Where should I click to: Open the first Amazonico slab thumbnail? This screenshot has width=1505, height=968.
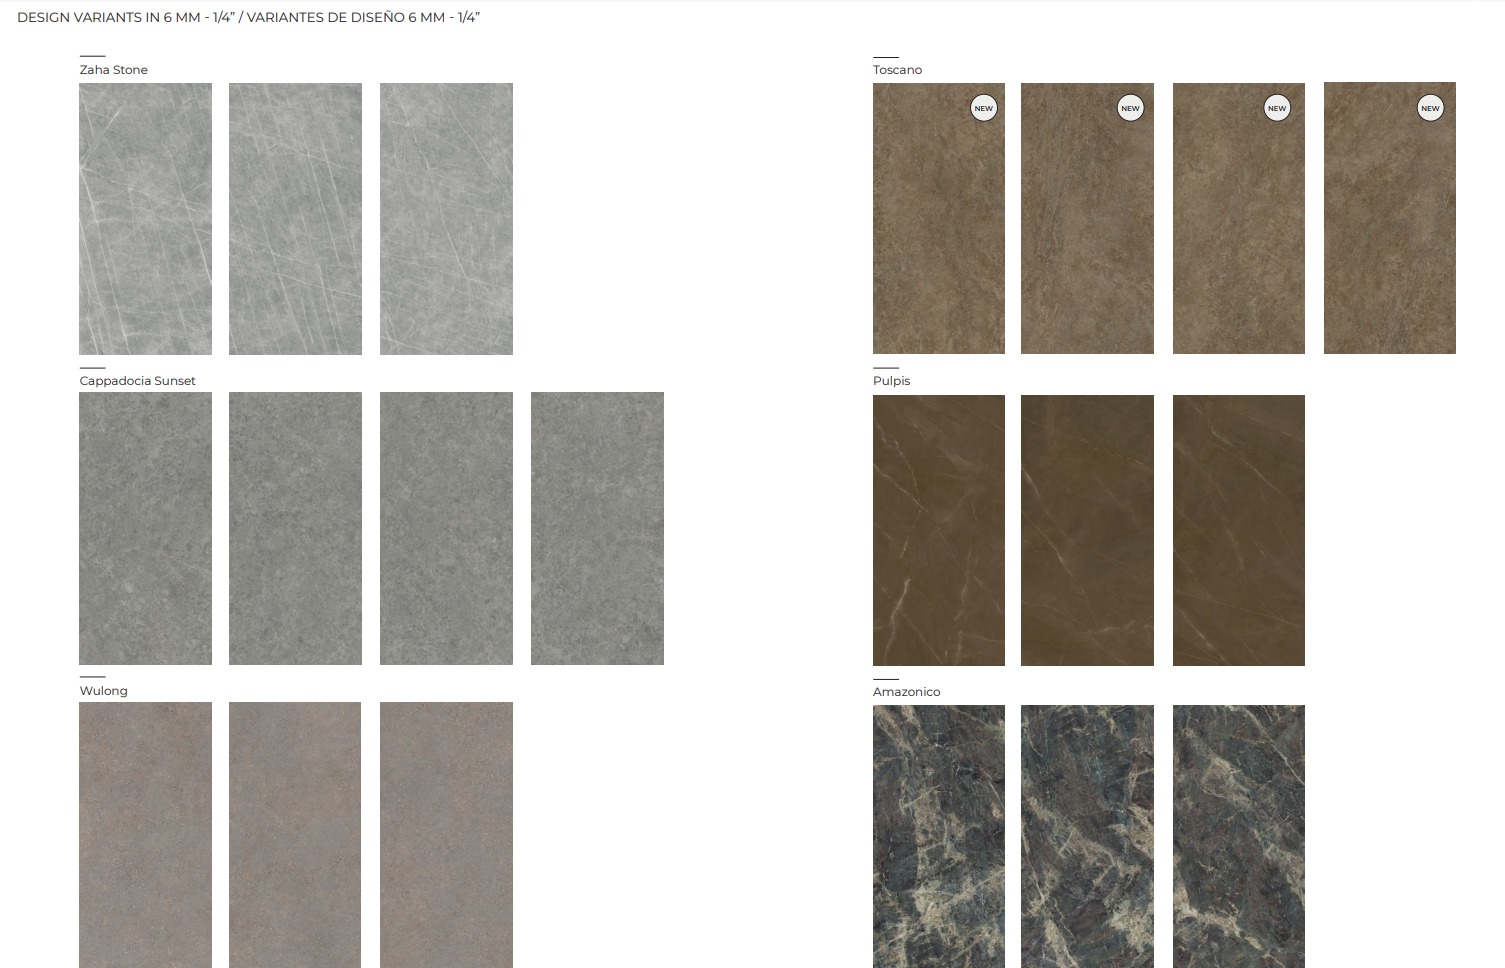pyautogui.click(x=939, y=836)
